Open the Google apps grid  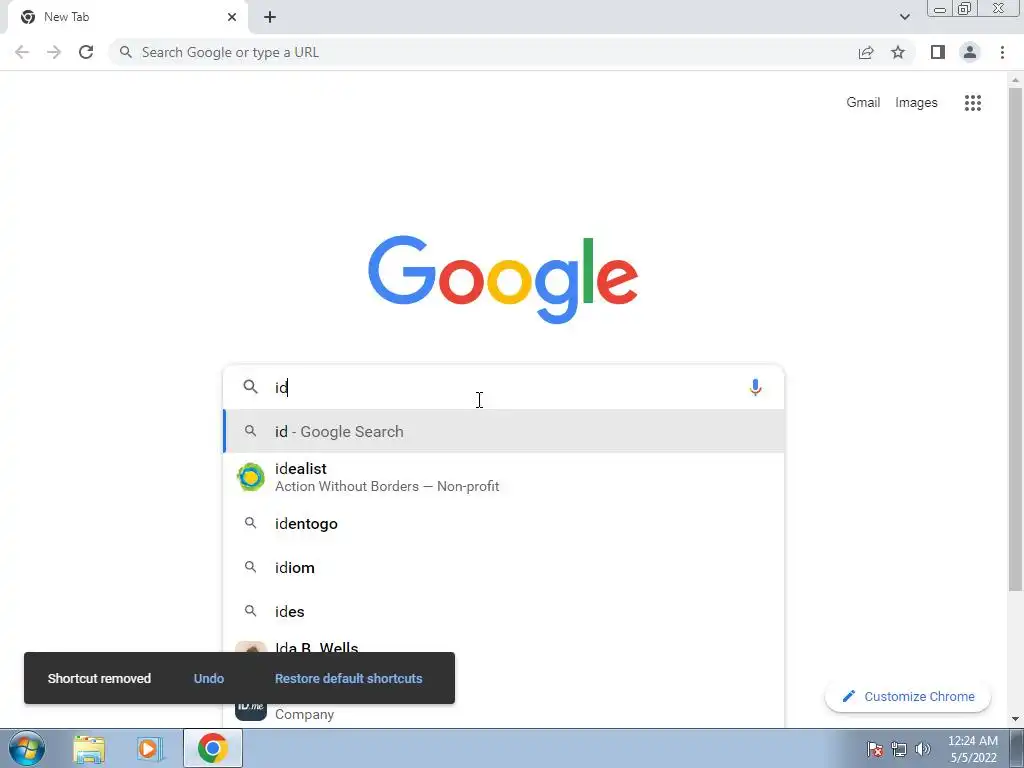pyautogui.click(x=972, y=103)
